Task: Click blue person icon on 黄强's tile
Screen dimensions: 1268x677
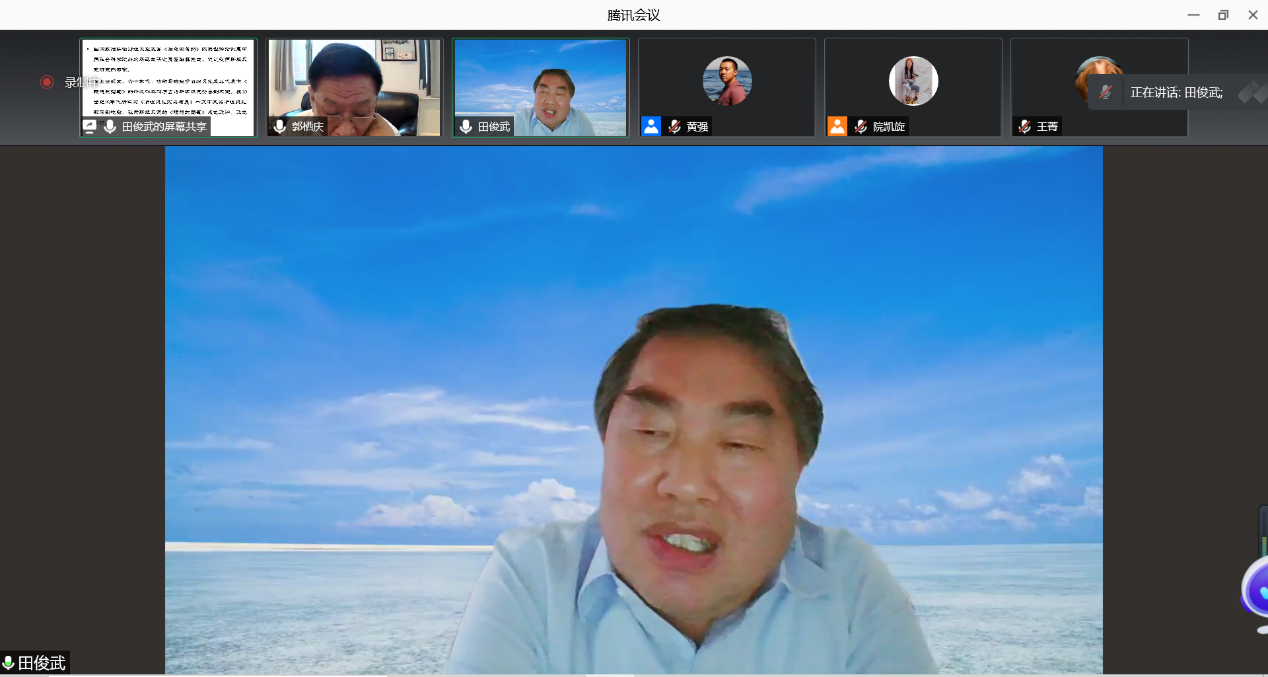Action: pyautogui.click(x=651, y=126)
